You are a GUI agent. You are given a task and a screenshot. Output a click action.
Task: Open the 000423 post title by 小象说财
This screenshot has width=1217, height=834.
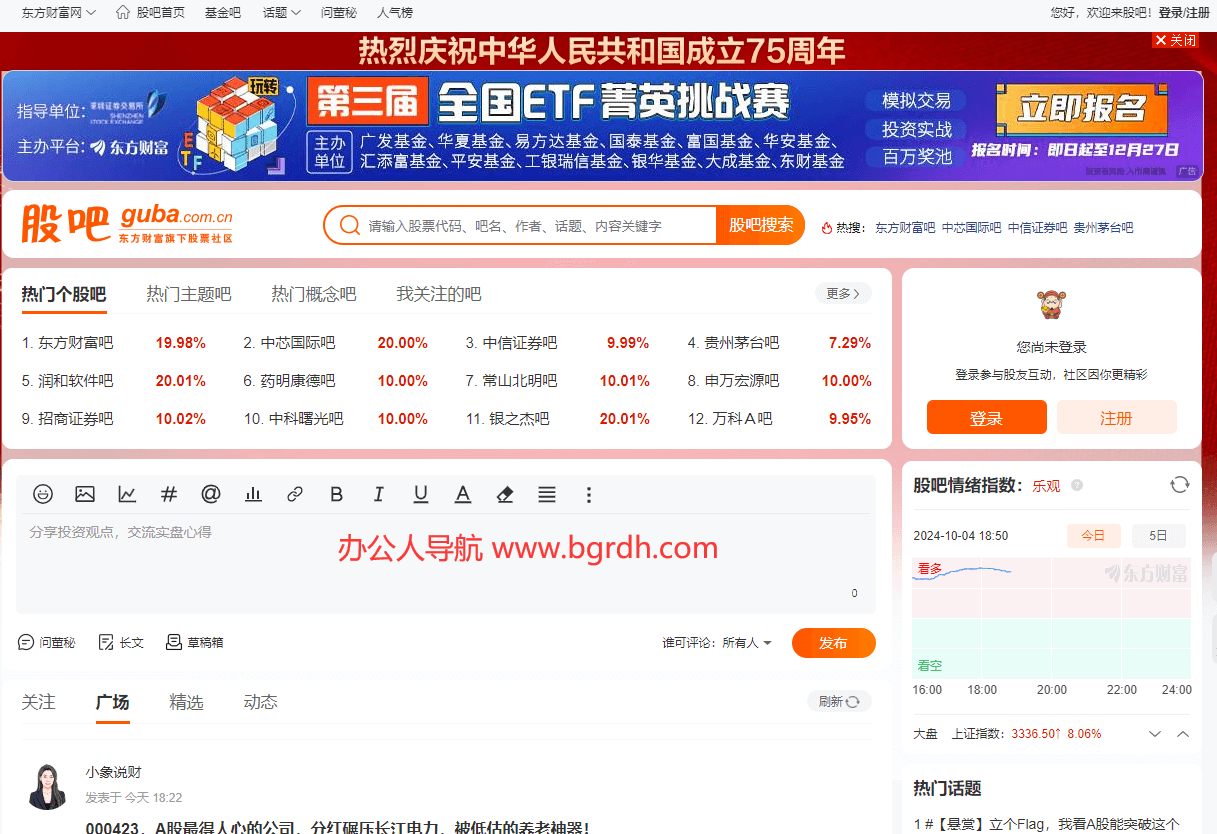(337, 827)
